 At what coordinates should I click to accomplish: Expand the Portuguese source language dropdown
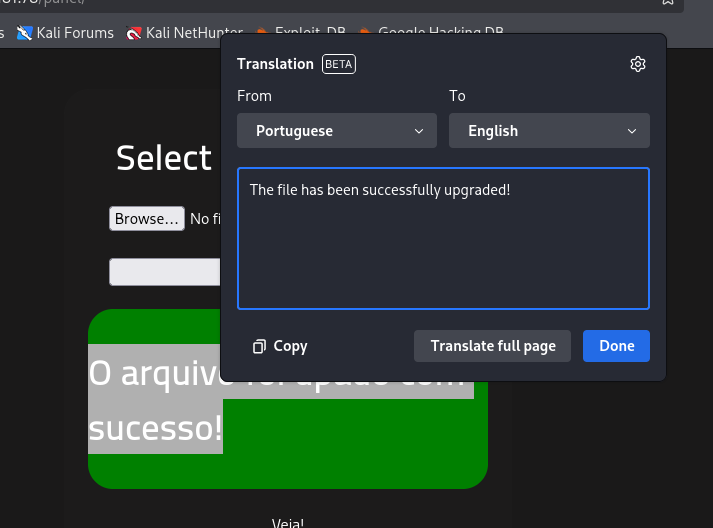click(336, 131)
